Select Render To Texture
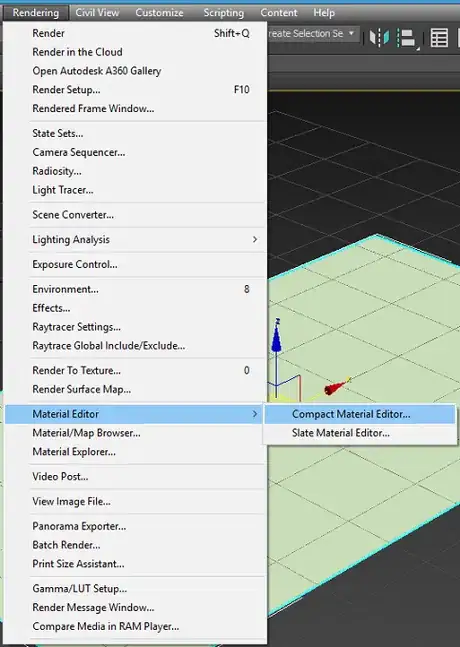Viewport: 460px width, 647px height. click(135, 370)
